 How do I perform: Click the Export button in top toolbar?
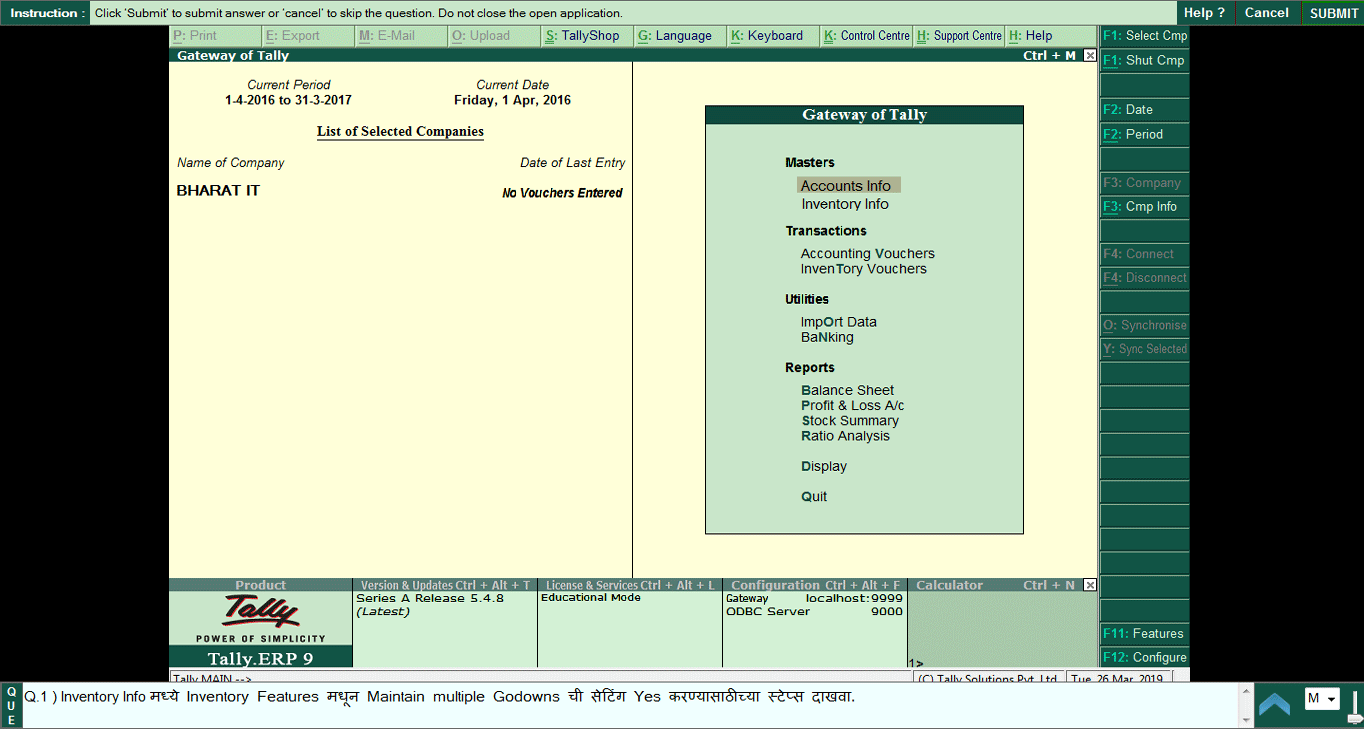pyautogui.click(x=308, y=36)
